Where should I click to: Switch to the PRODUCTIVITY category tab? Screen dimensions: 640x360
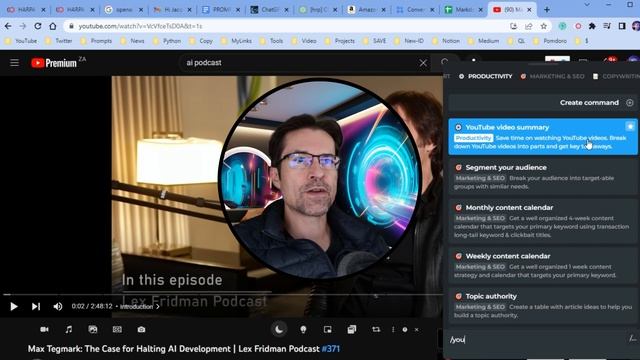click(485, 76)
